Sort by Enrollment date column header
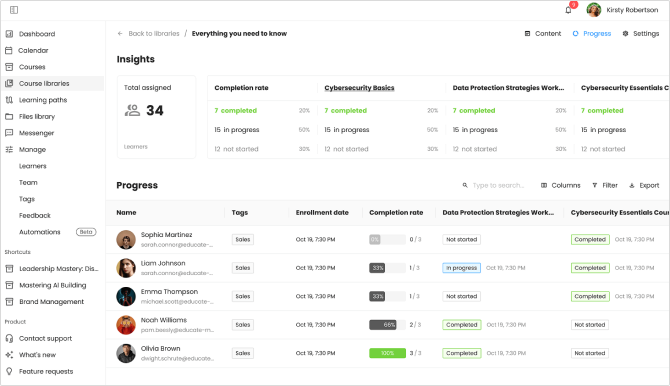670x386 pixels. click(x=322, y=212)
